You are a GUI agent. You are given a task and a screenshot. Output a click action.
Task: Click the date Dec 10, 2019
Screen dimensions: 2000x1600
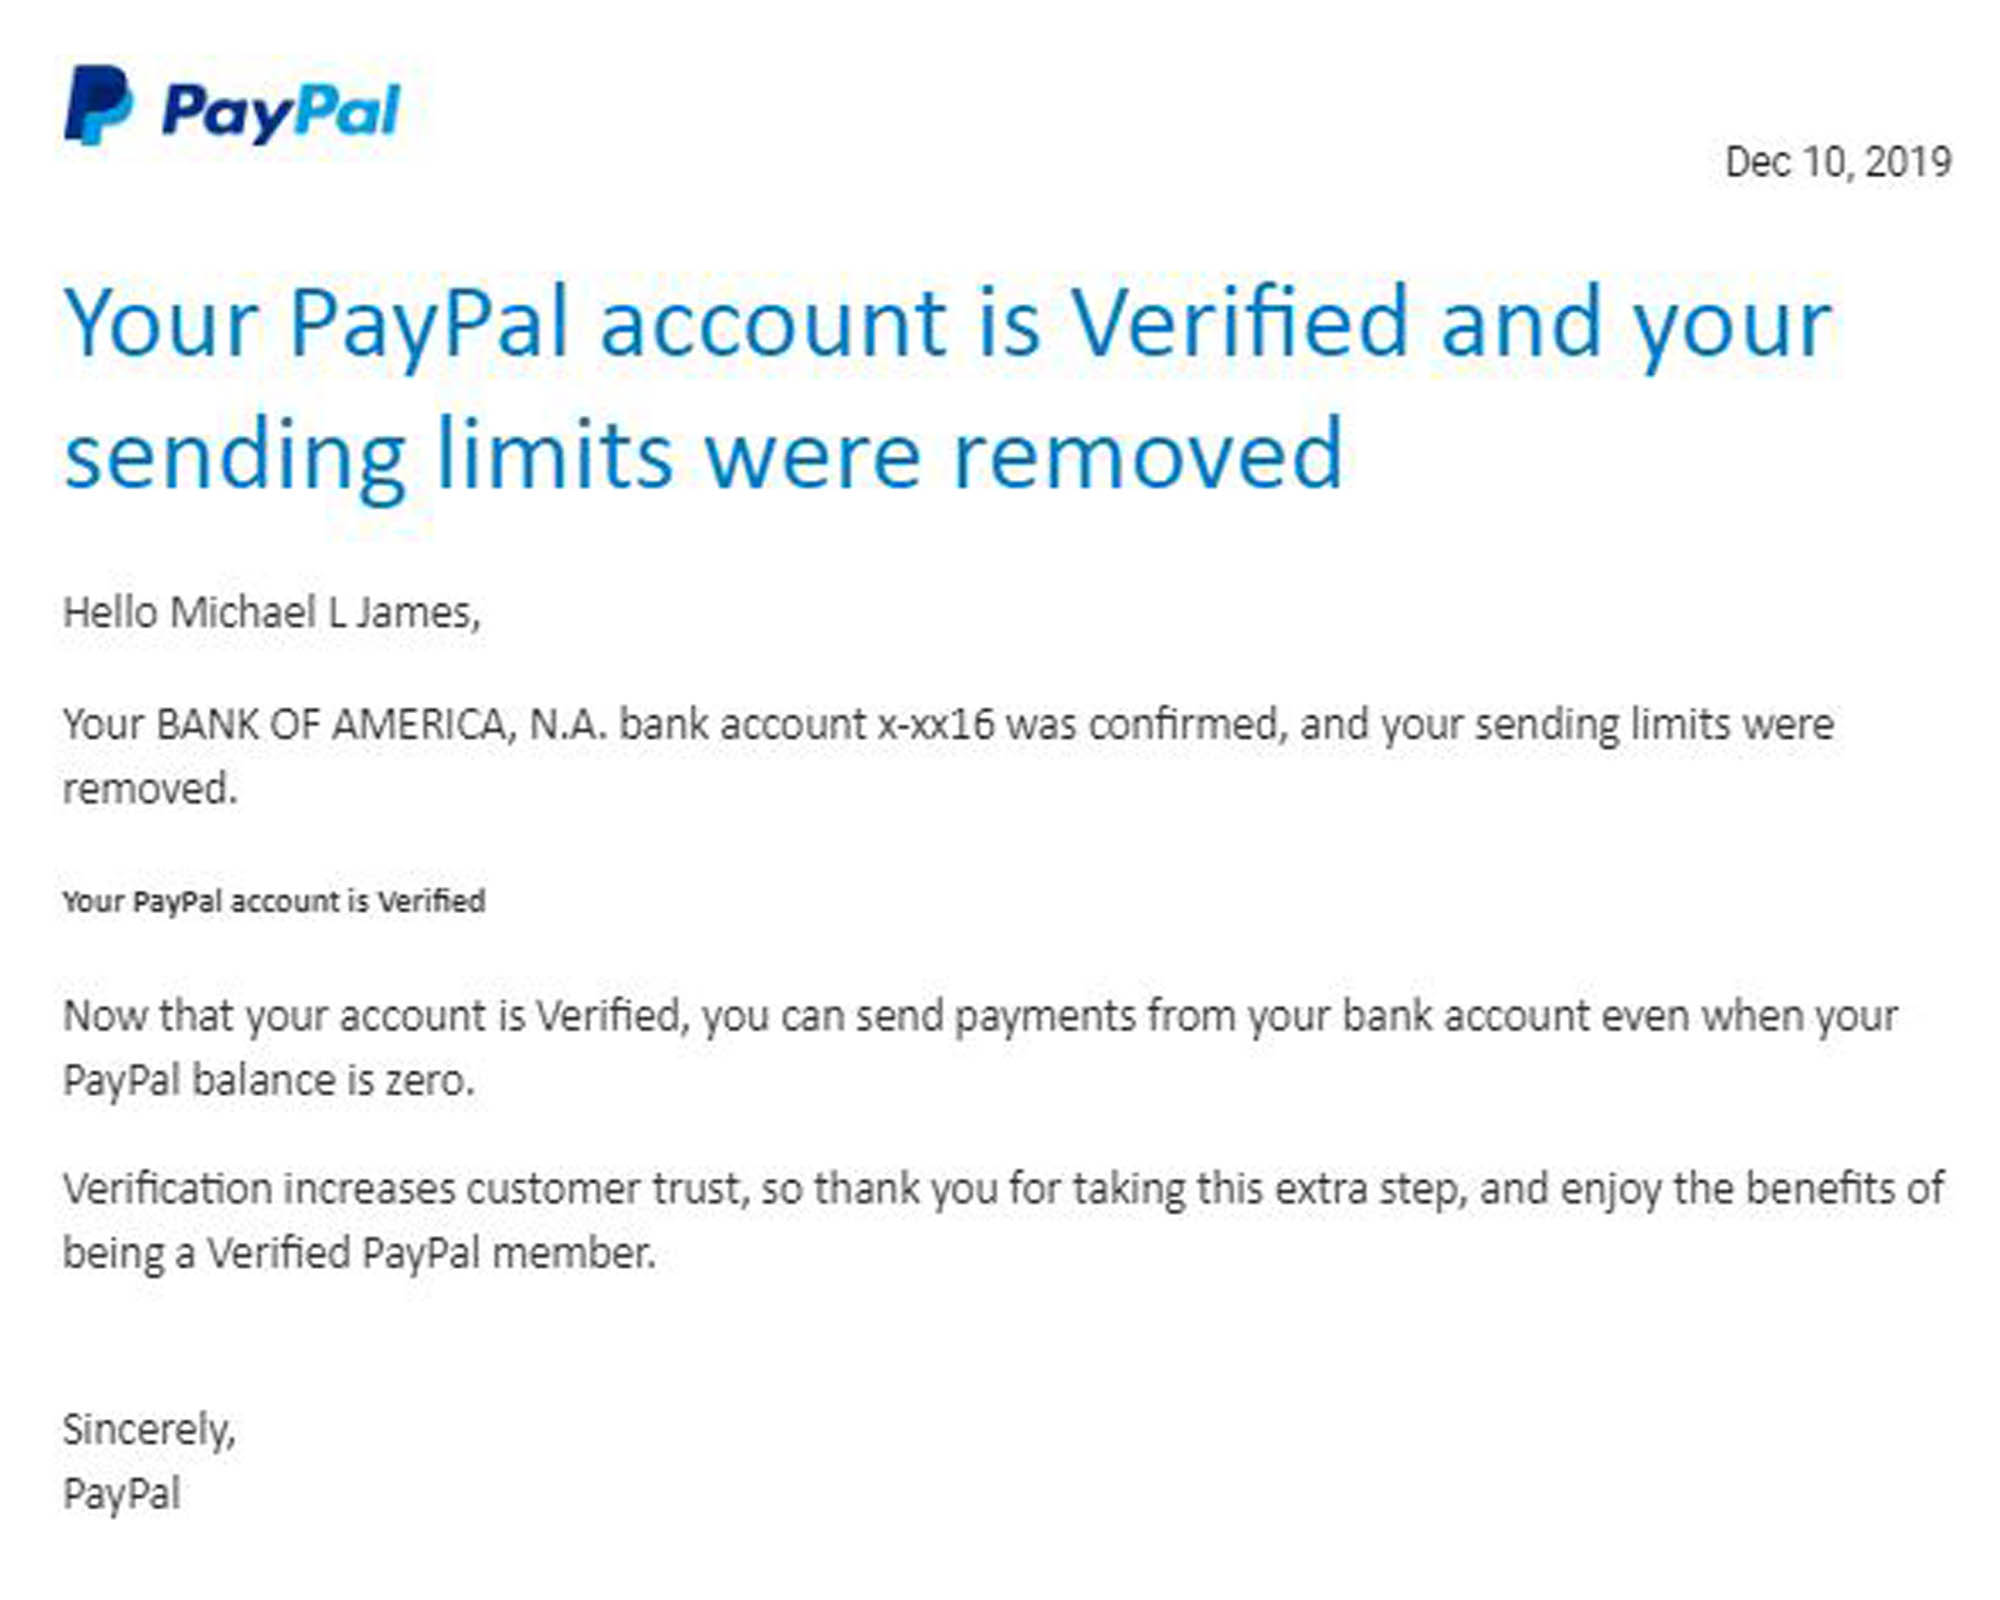(x=1837, y=162)
